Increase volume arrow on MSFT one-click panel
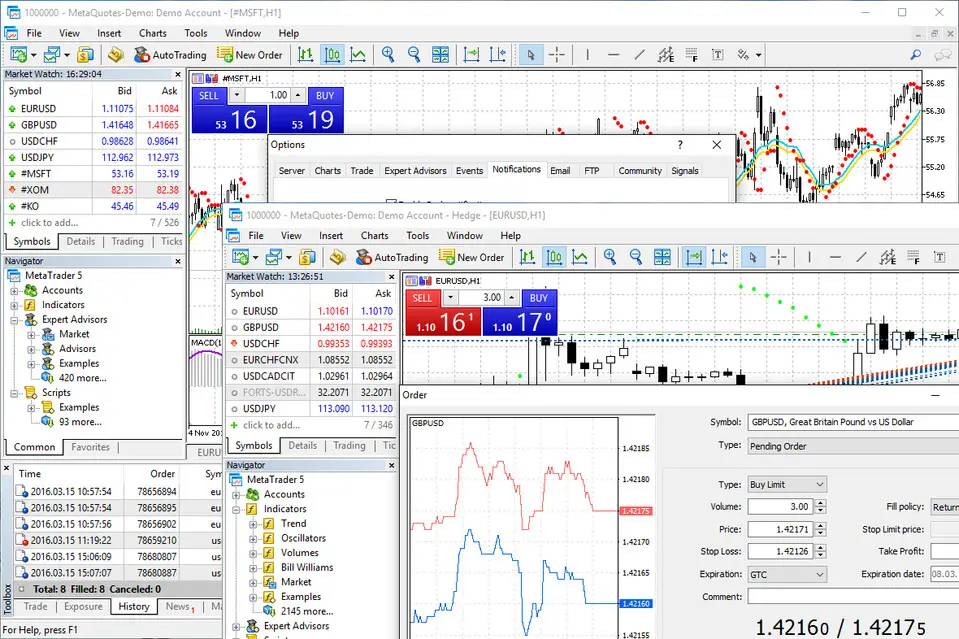Viewport: 959px width, 639px height. 297,95
